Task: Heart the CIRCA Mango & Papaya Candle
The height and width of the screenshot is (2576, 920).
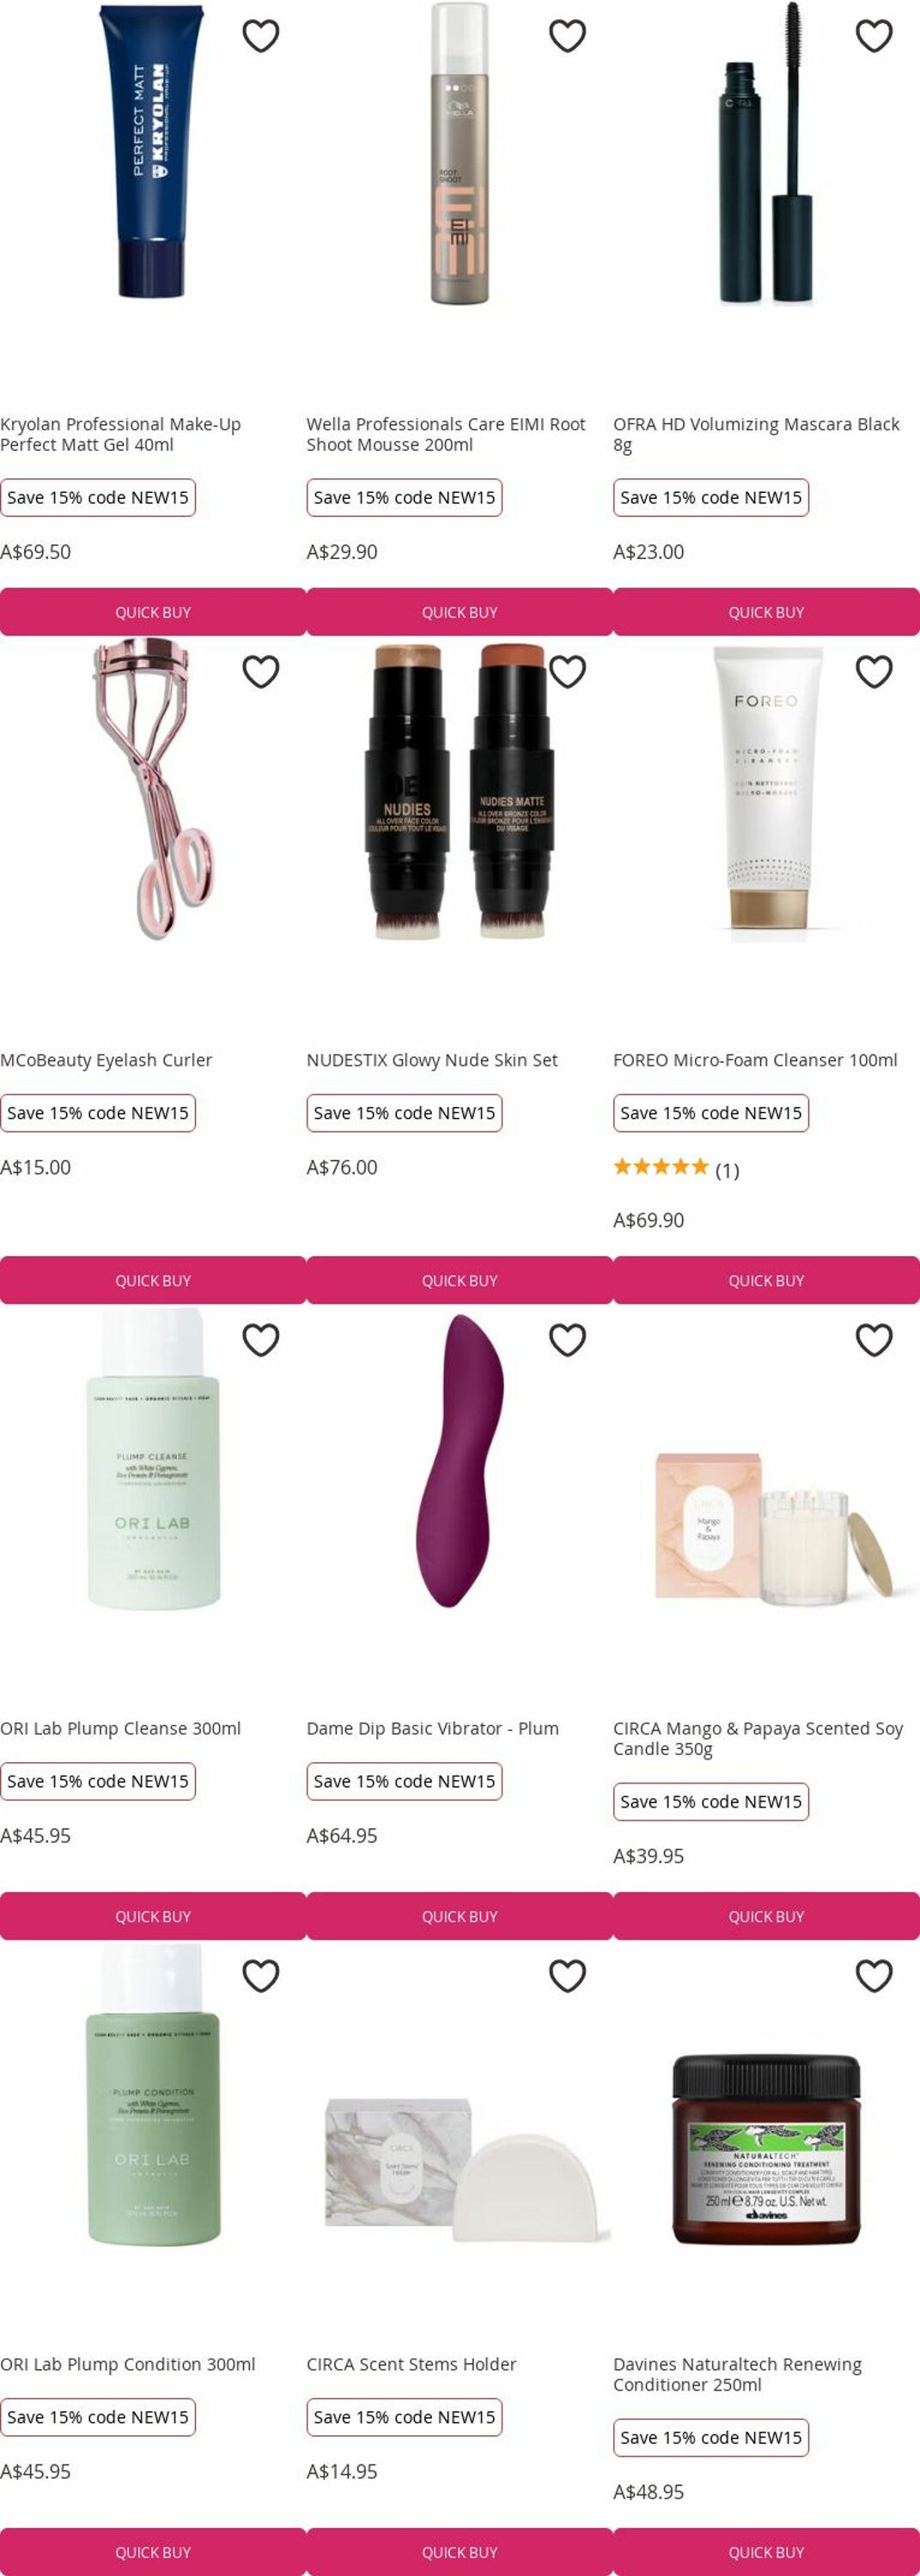Action: point(874,1340)
